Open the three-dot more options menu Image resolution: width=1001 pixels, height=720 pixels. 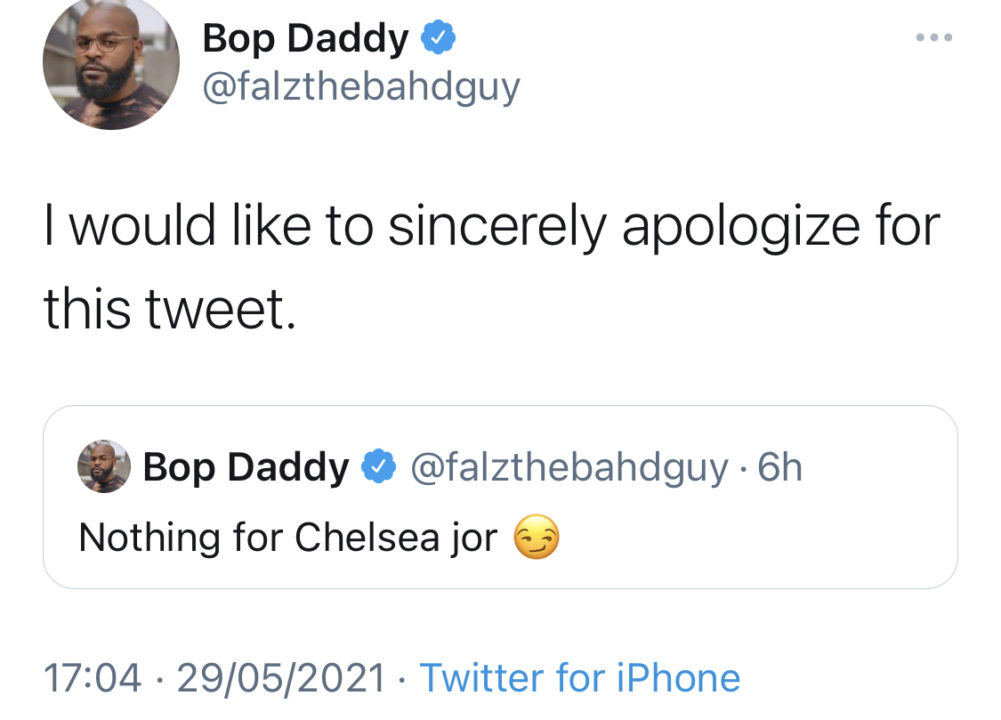934,39
